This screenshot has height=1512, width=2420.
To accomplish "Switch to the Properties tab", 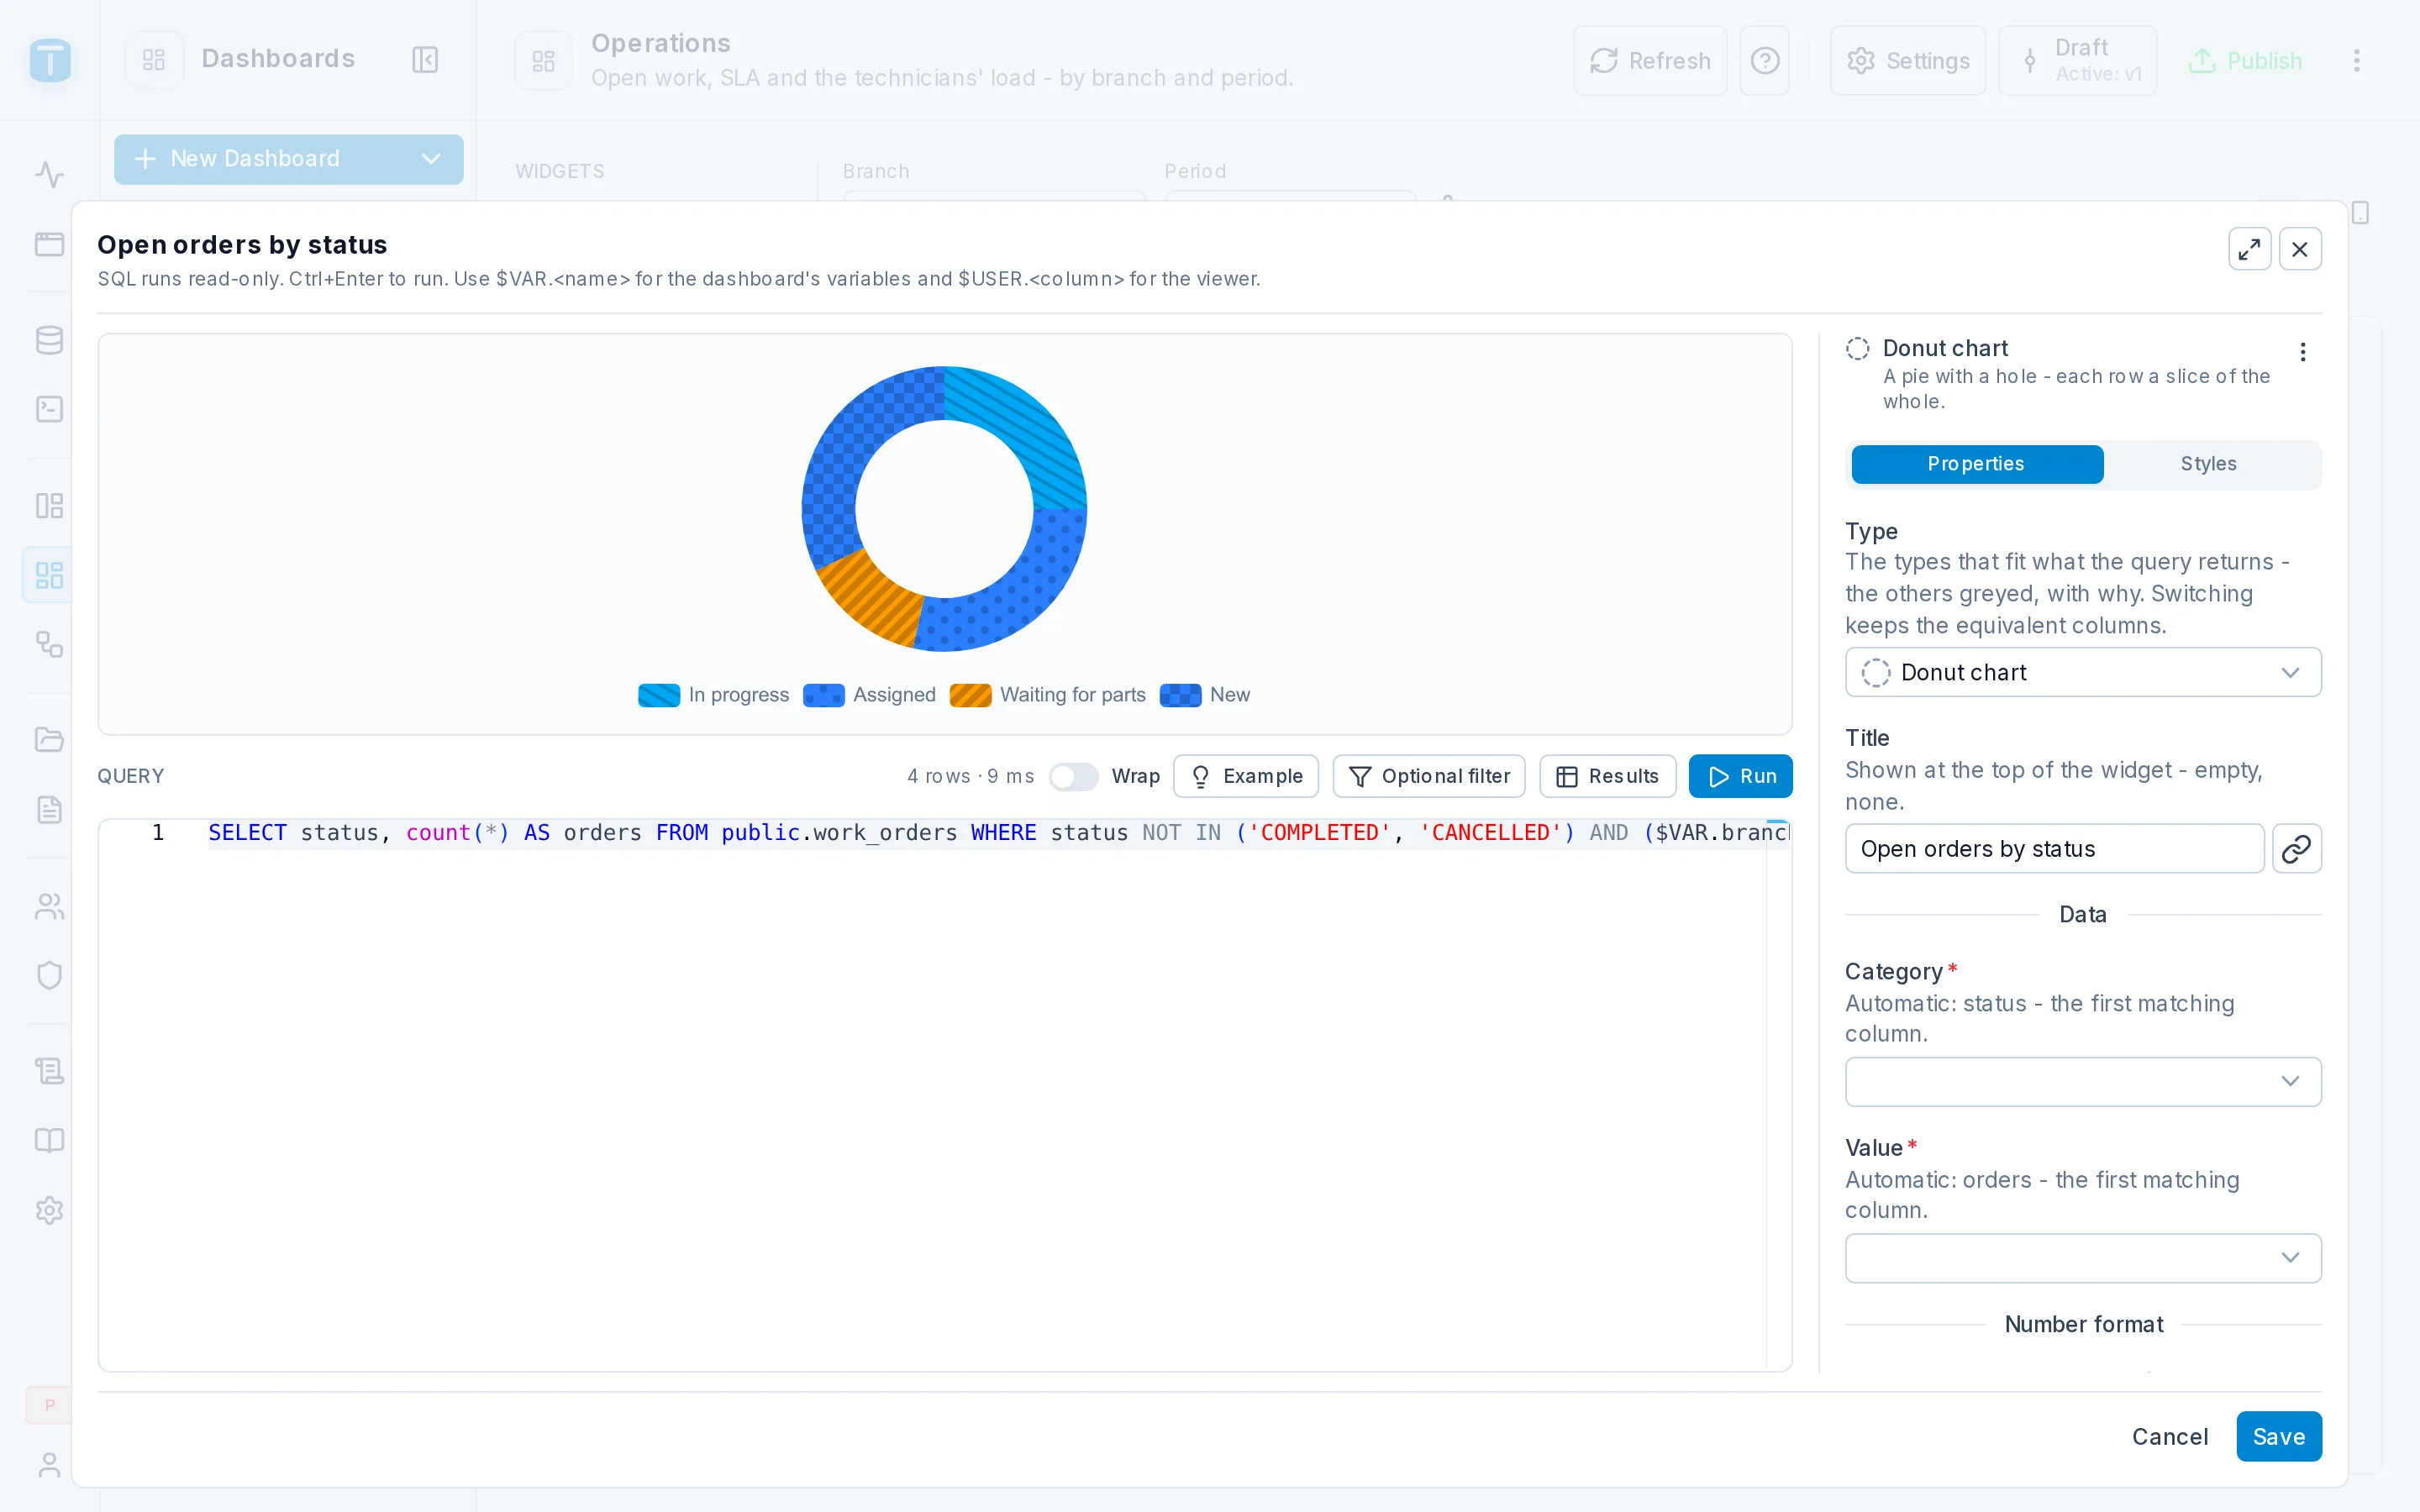I will pyautogui.click(x=1976, y=464).
